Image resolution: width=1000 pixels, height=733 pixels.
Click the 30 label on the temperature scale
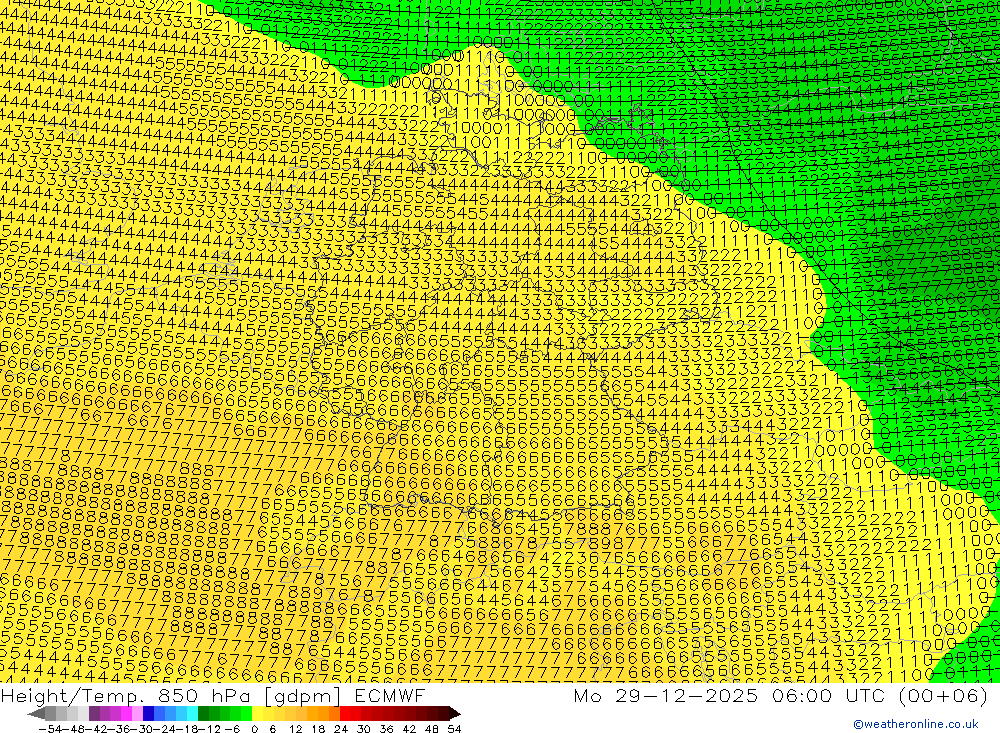[x=364, y=729]
